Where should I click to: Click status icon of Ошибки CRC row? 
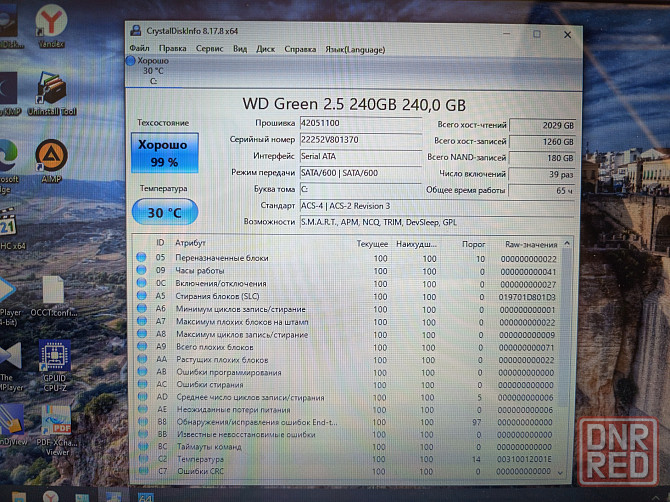[143, 471]
